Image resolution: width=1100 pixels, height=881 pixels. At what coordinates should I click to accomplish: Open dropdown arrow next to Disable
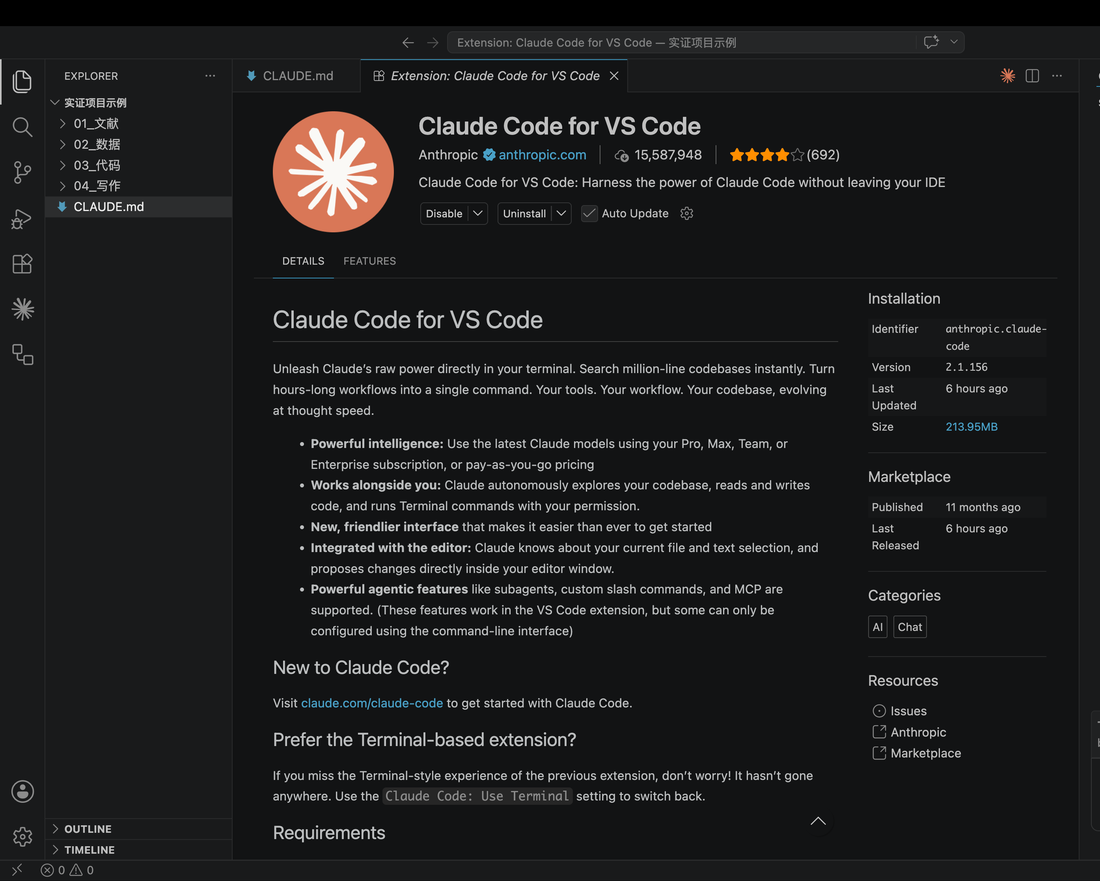[478, 213]
